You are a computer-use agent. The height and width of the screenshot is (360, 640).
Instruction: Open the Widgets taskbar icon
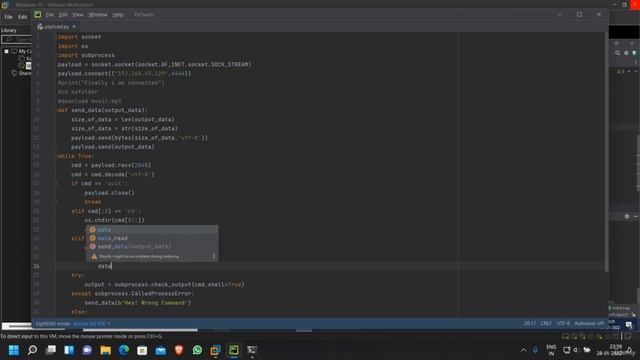click(69, 350)
